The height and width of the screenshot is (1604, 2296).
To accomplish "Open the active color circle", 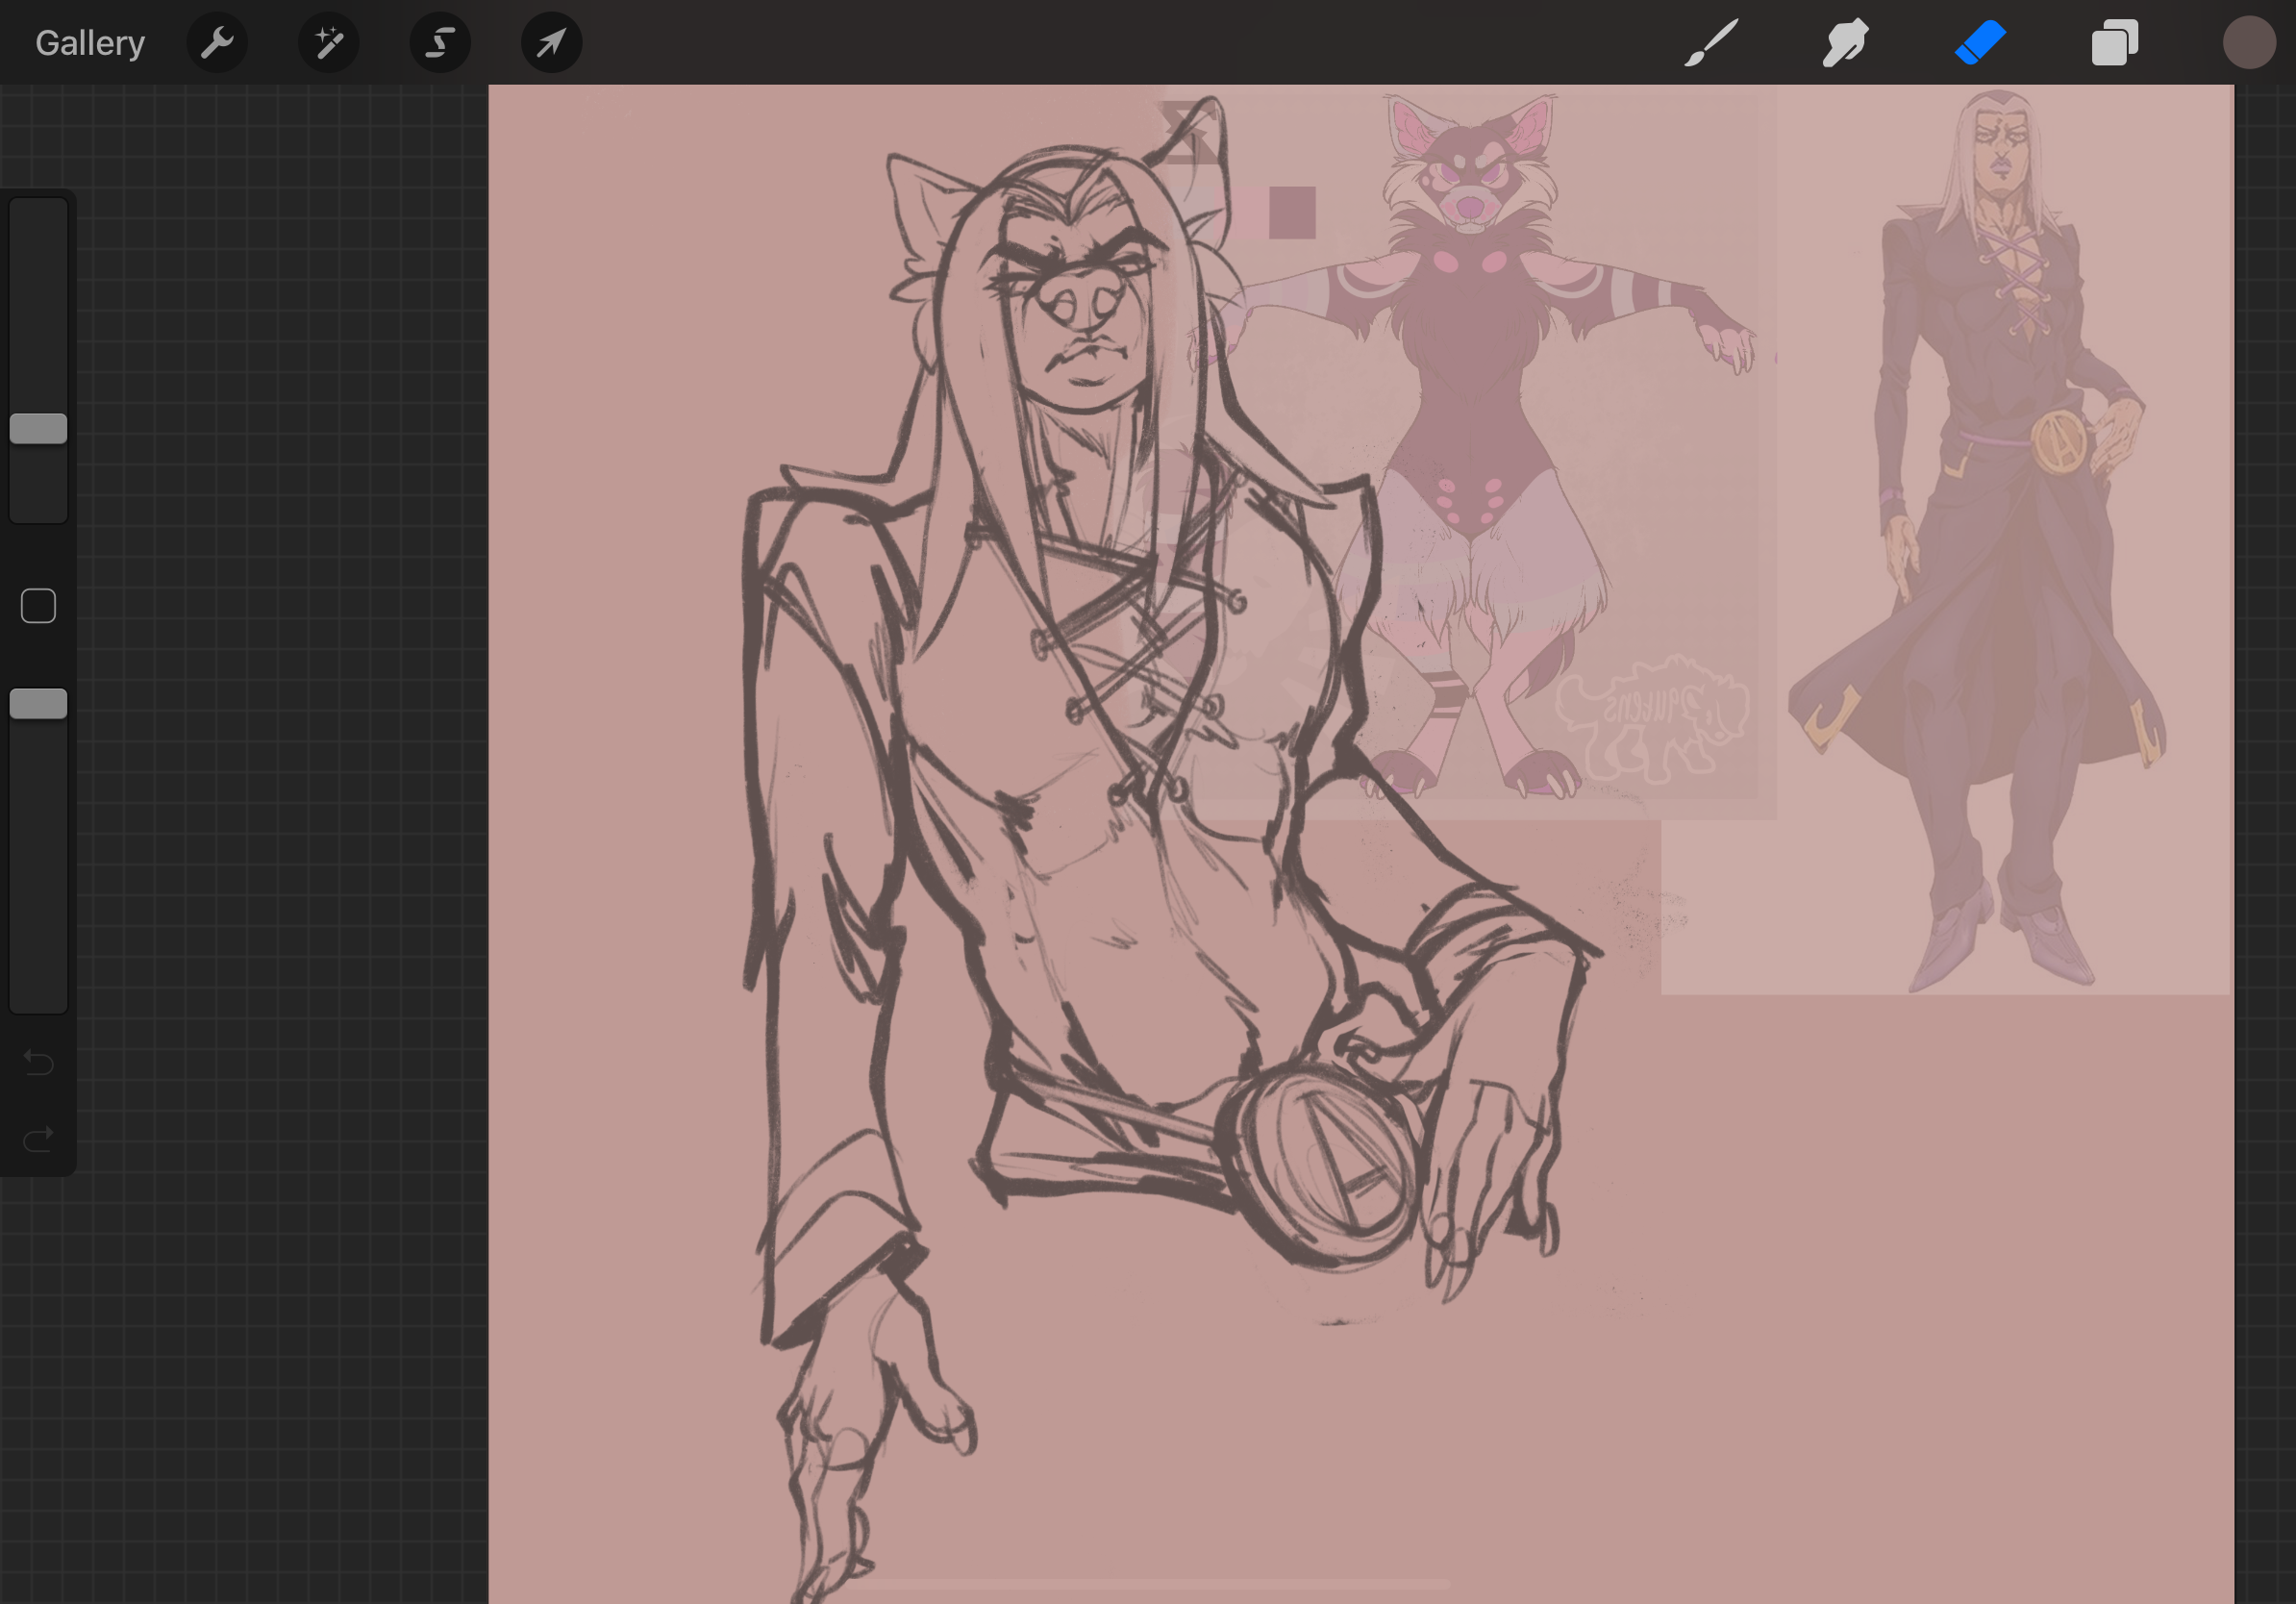I will point(2248,43).
